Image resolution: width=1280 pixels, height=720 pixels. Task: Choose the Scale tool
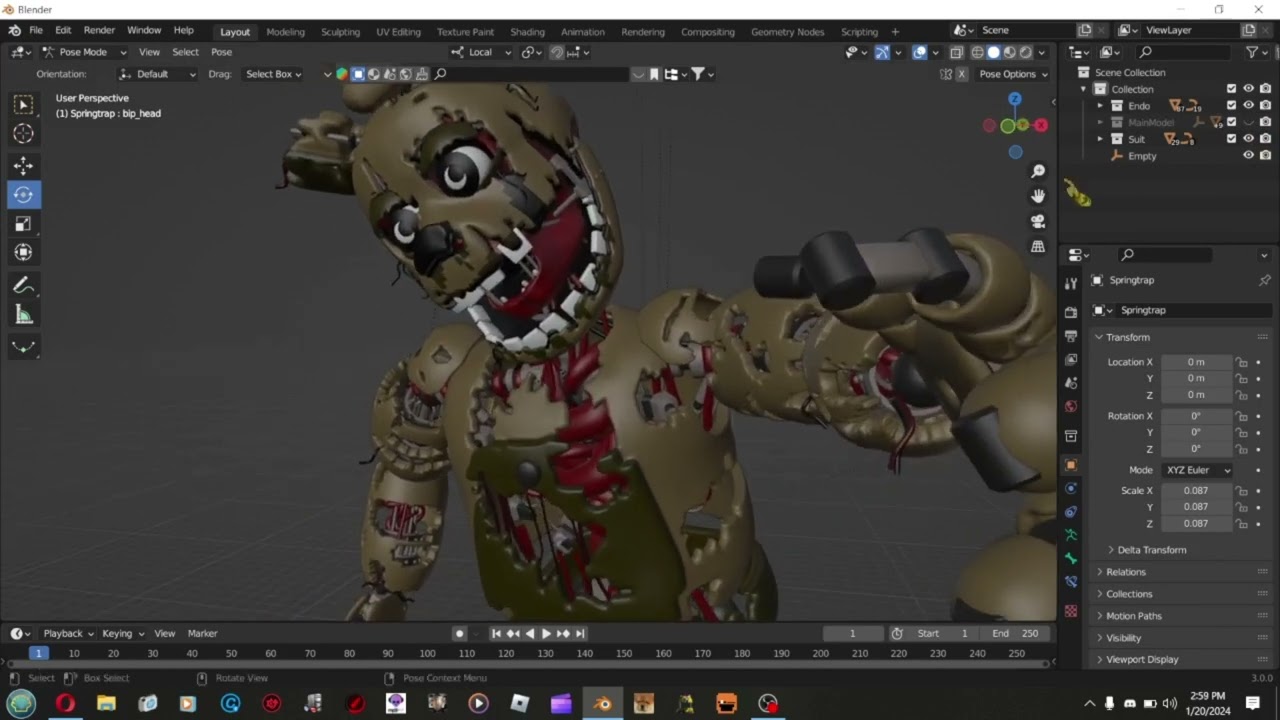[23, 224]
